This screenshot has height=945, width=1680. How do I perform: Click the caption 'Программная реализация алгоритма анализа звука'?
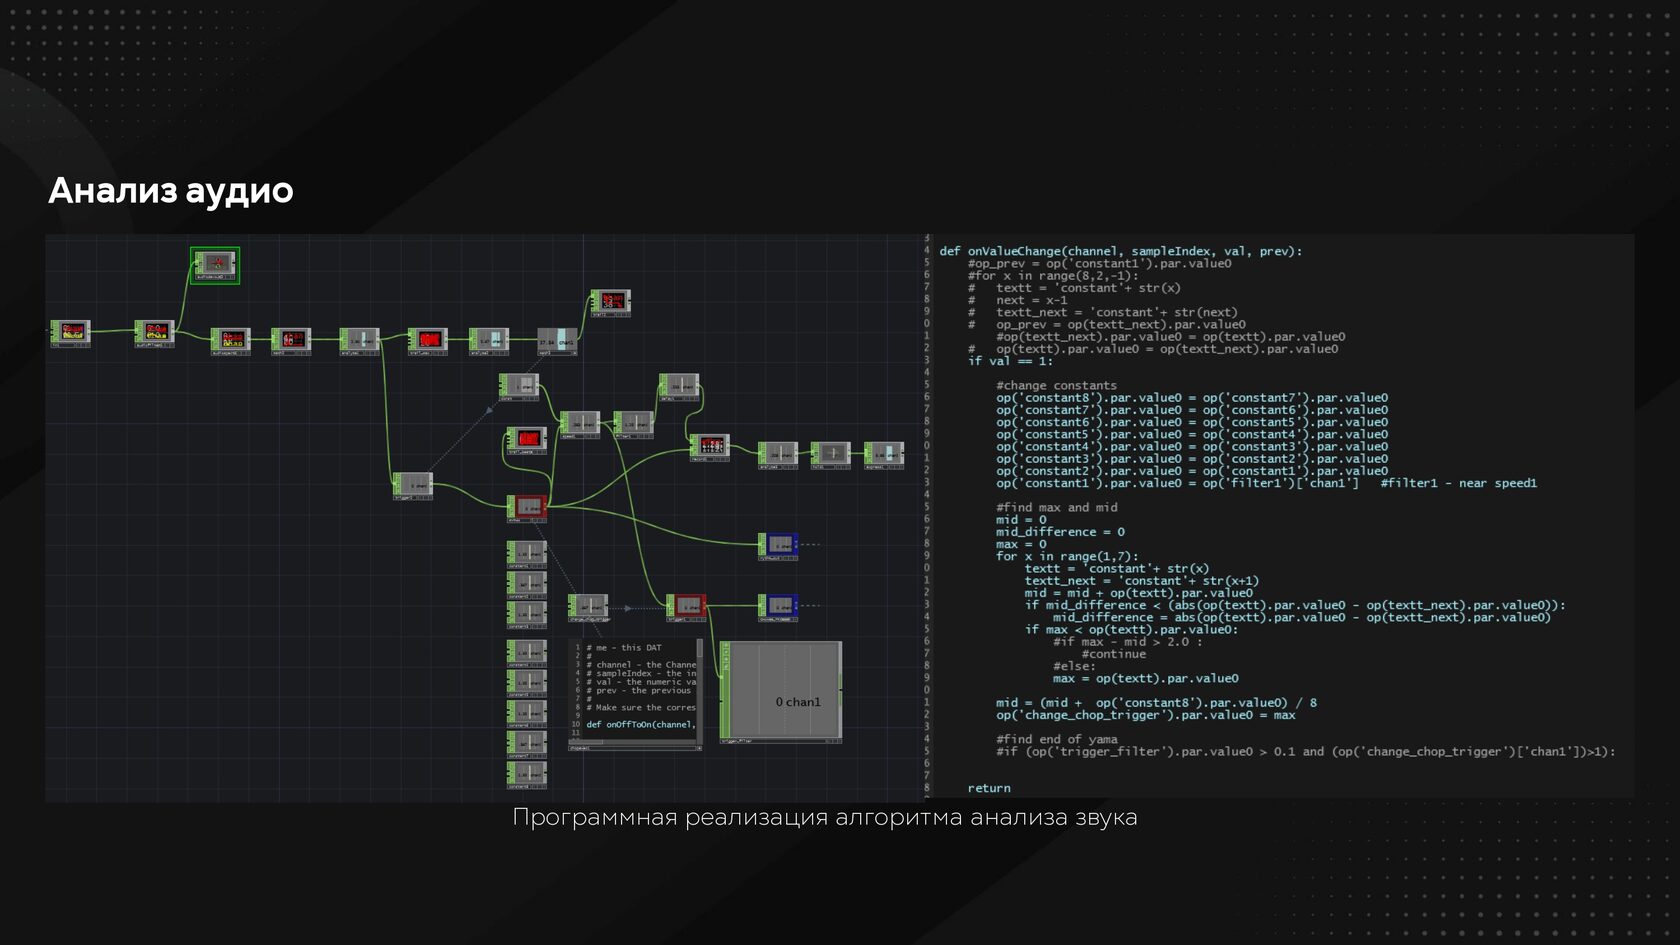tap(825, 817)
